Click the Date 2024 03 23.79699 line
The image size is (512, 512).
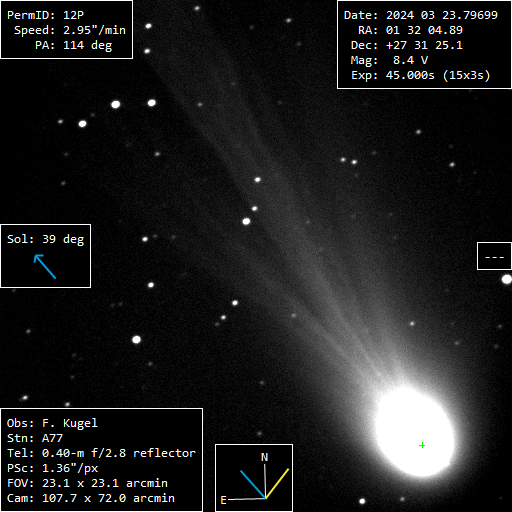421,15
